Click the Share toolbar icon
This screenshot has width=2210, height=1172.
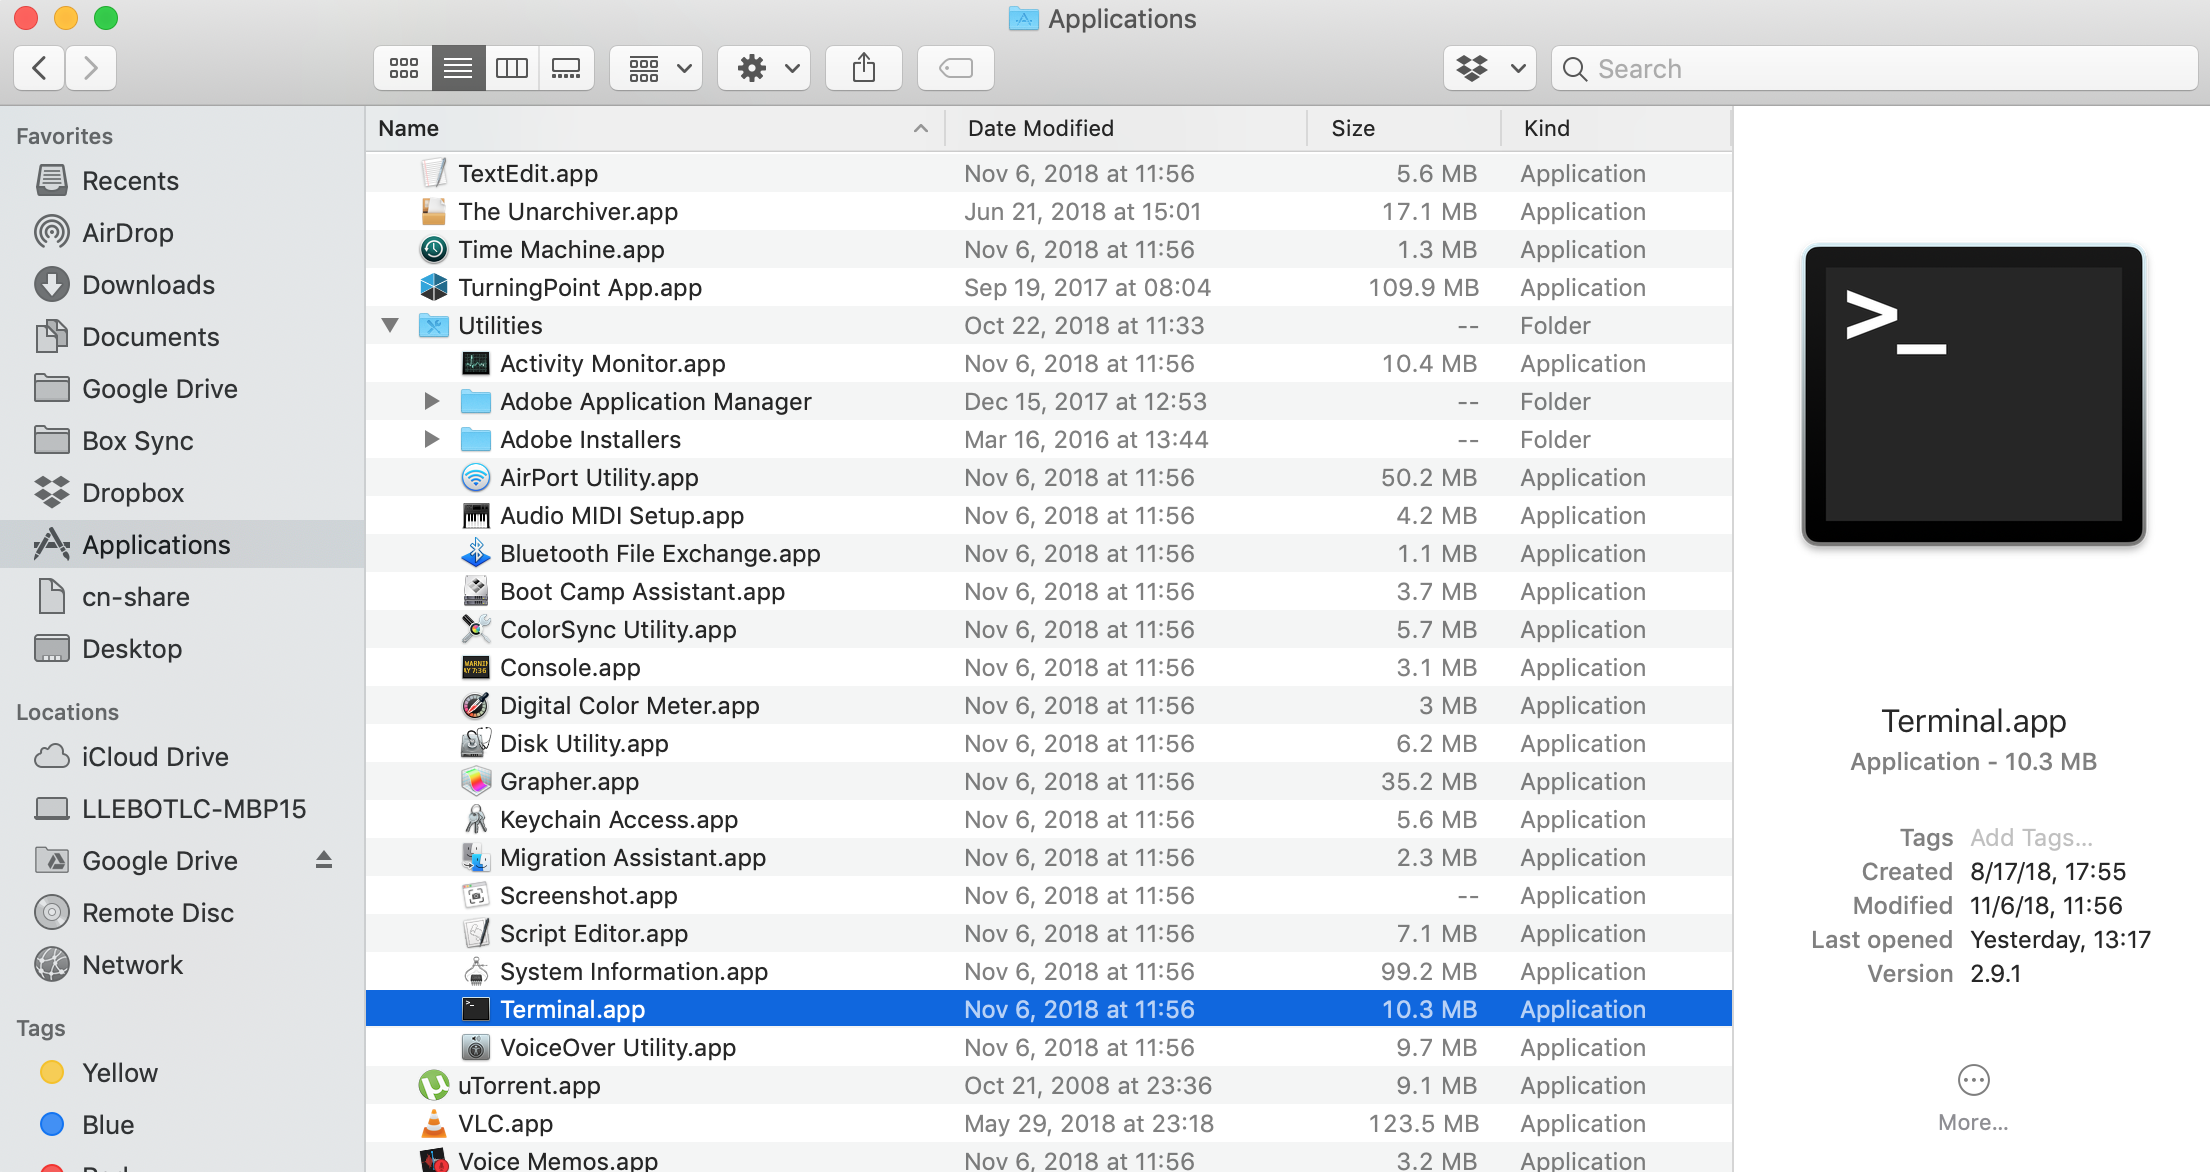(x=863, y=68)
